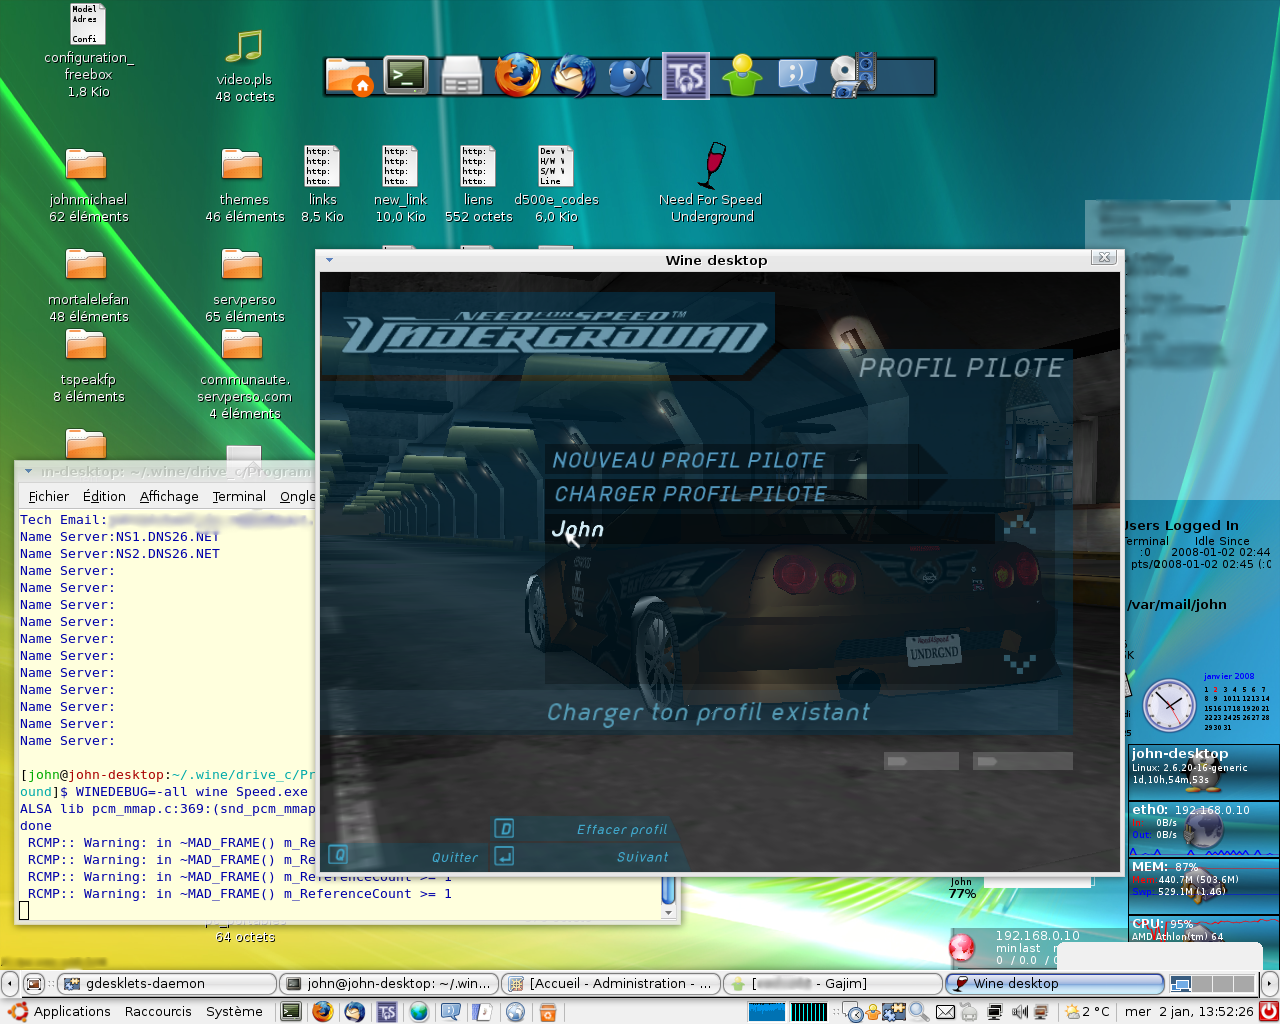Click the terminal scrollbar down arrow
This screenshot has width=1280, height=1024.
[x=669, y=911]
